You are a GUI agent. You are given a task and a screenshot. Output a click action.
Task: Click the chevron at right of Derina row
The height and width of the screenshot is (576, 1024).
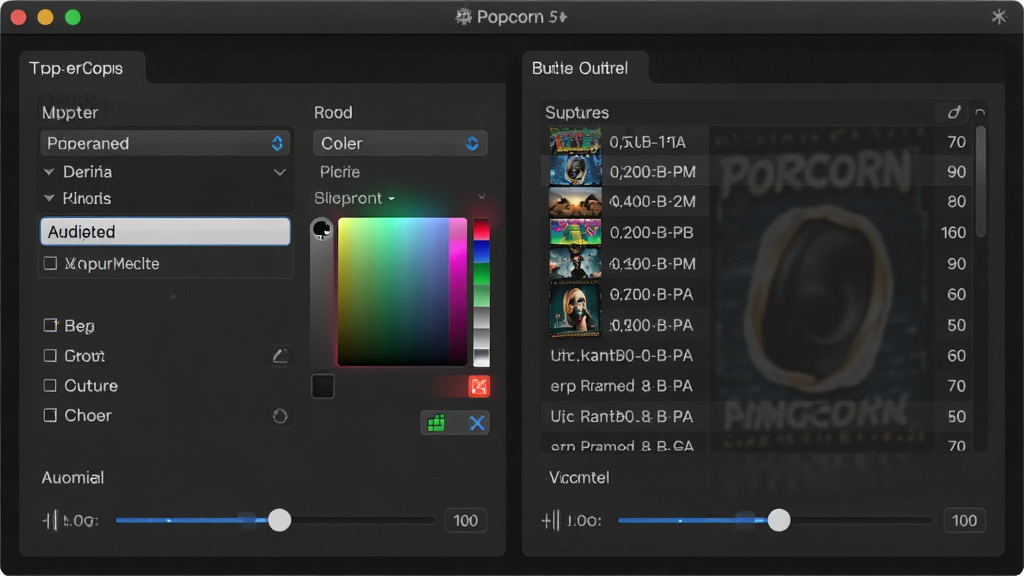click(x=280, y=172)
